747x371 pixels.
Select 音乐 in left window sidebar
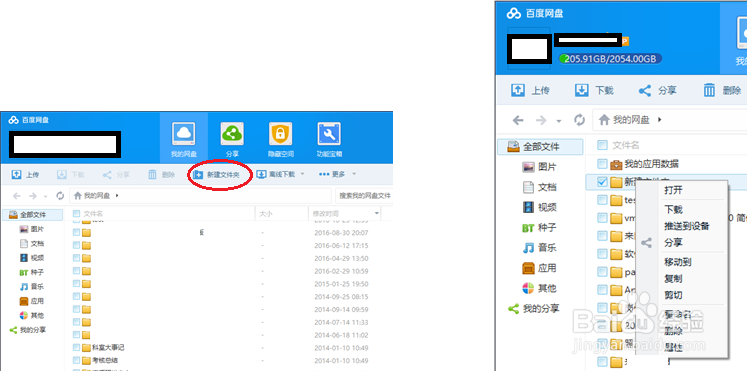(x=32, y=287)
